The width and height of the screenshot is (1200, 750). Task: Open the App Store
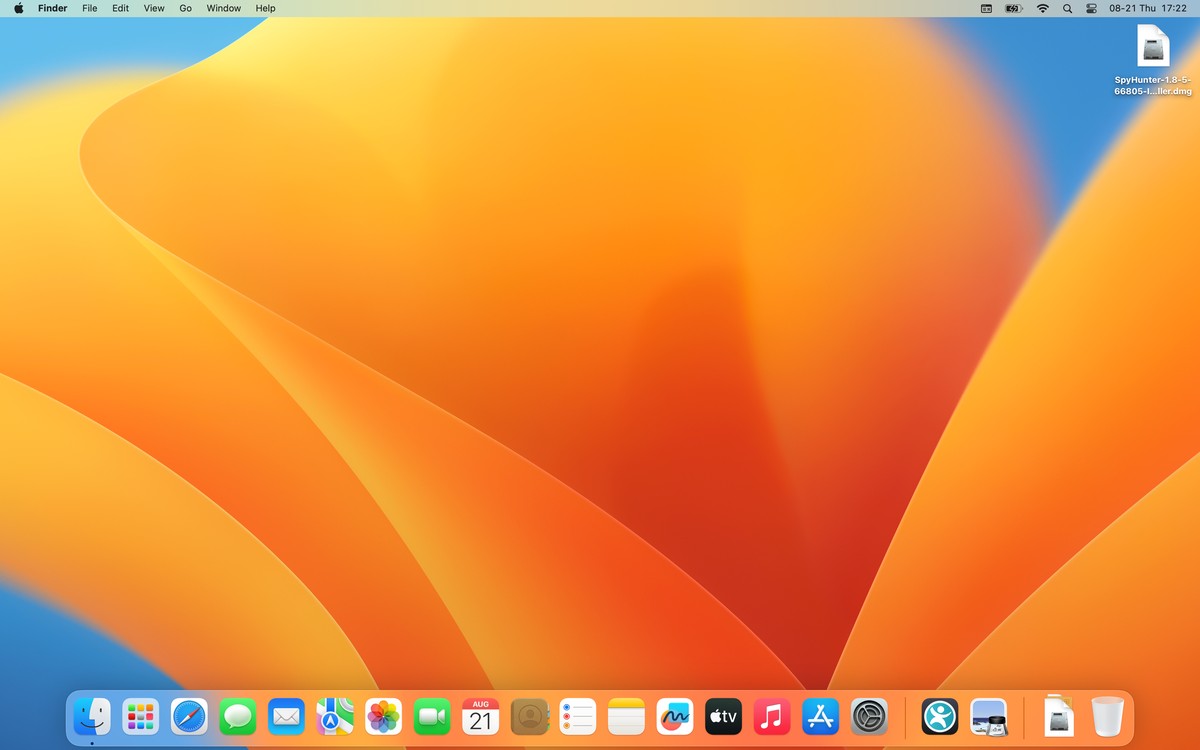(x=821, y=717)
